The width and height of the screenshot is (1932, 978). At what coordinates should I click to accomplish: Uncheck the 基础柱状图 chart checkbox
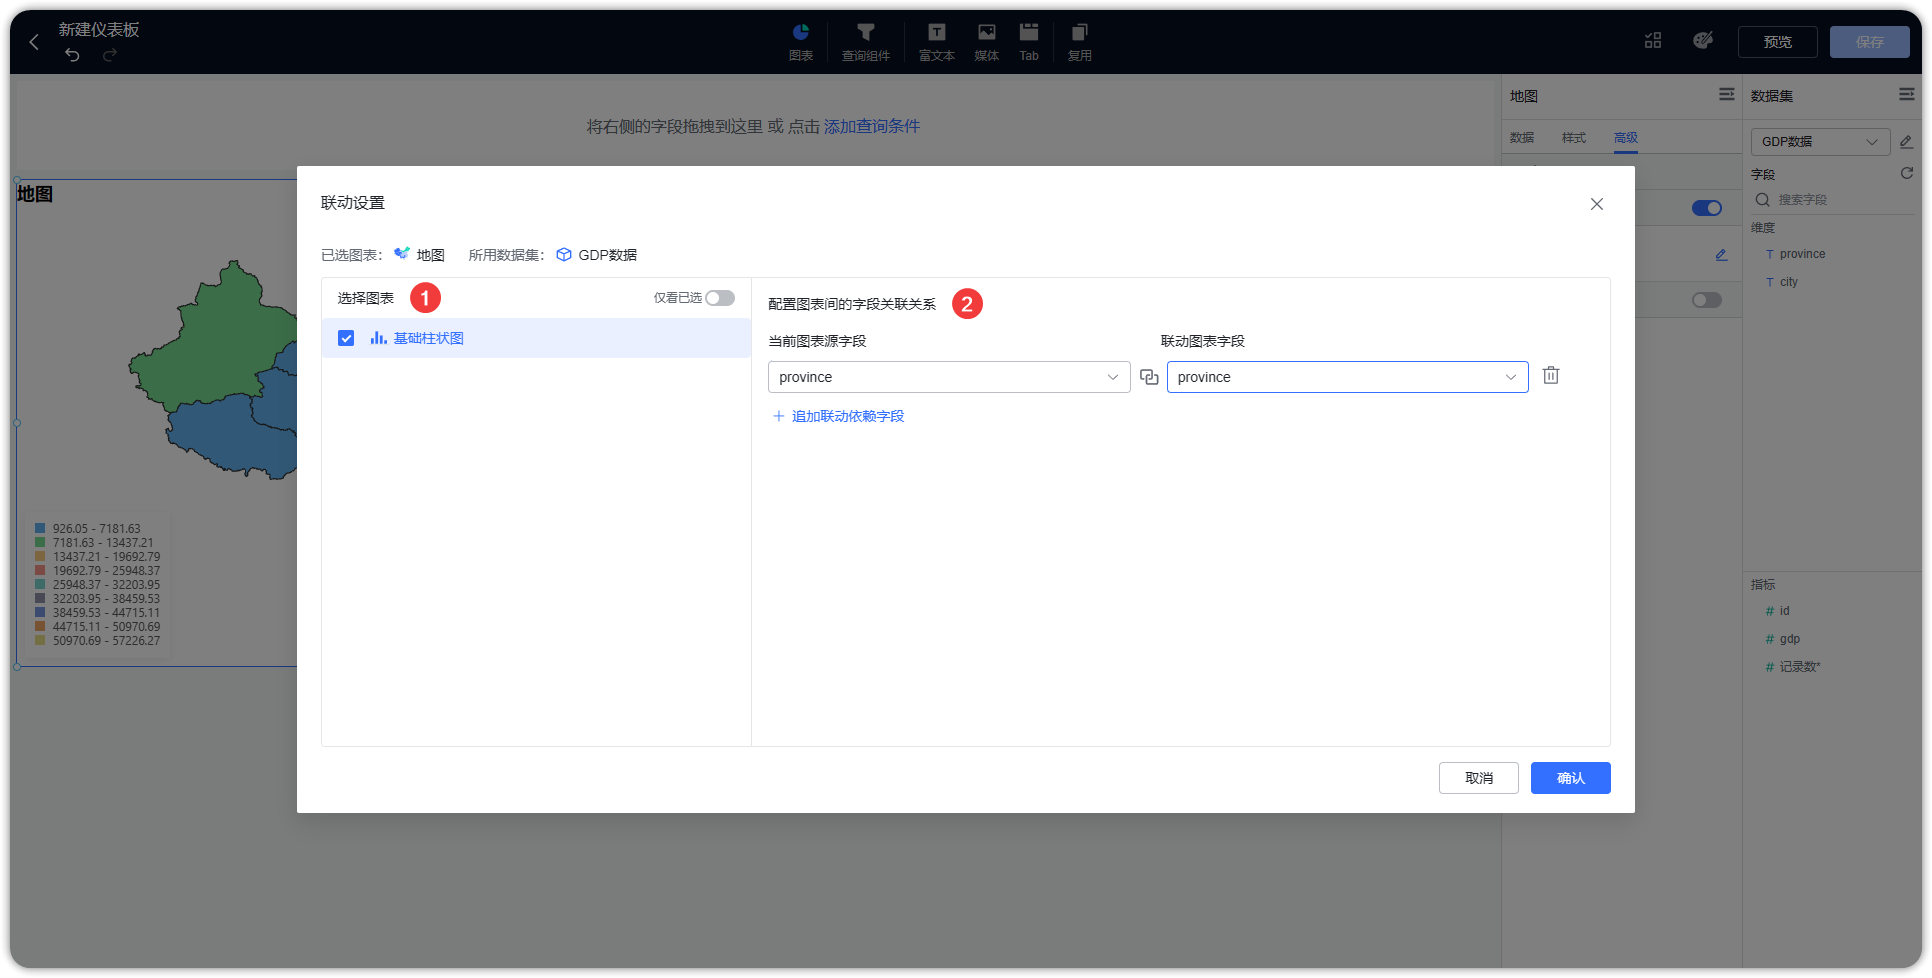[x=345, y=338]
